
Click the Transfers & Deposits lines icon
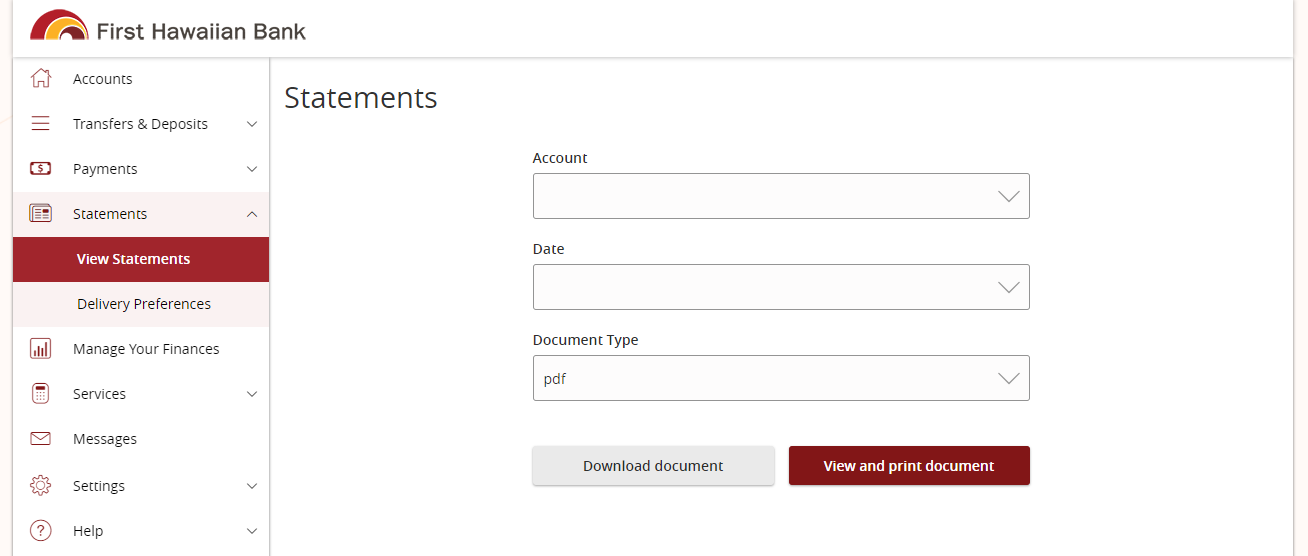click(40, 124)
